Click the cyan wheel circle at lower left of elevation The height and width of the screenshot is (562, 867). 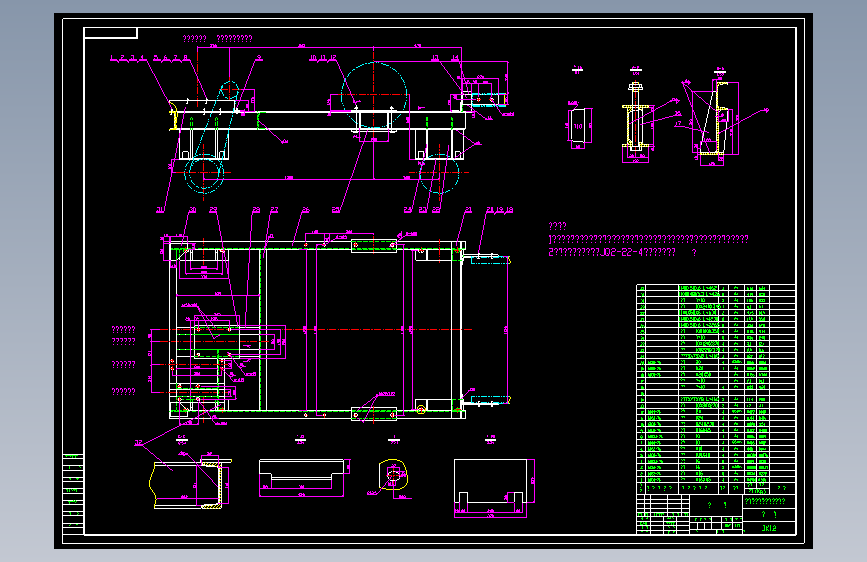tap(204, 173)
